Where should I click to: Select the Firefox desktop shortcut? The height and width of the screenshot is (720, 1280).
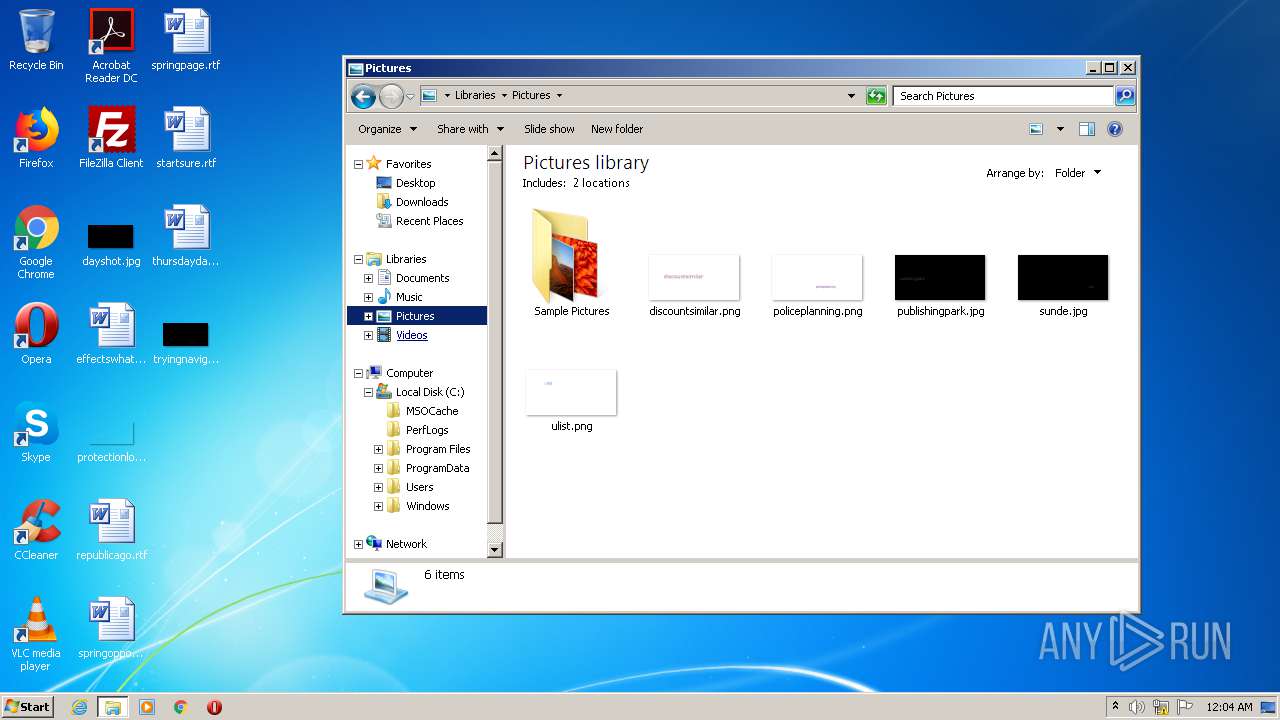point(36,138)
